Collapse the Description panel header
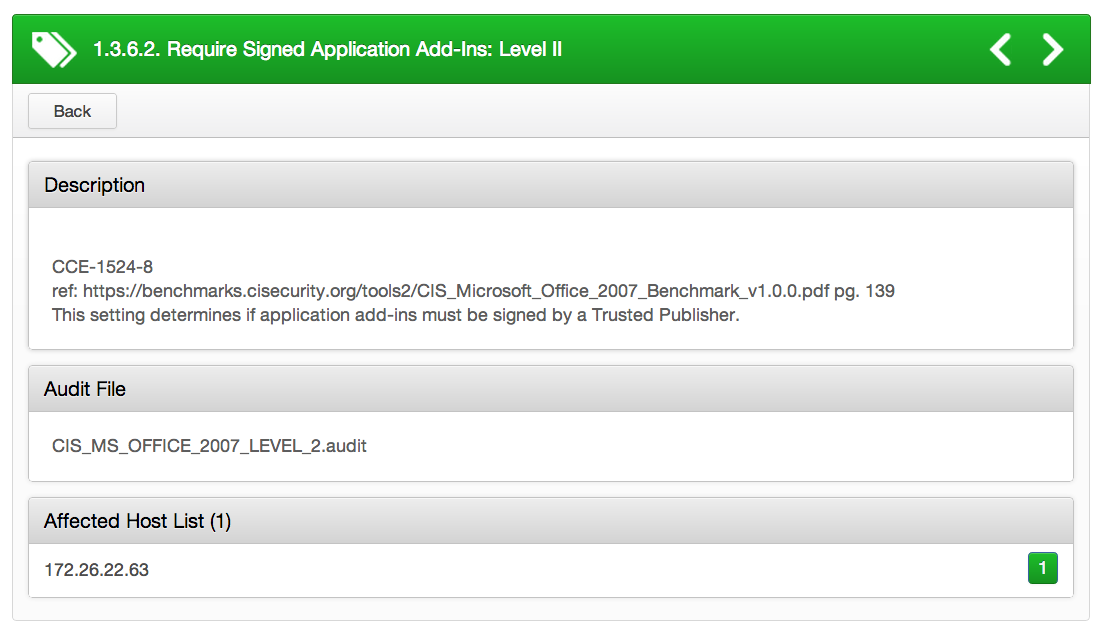Image resolution: width=1101 pixels, height=634 pixels. 550,185
